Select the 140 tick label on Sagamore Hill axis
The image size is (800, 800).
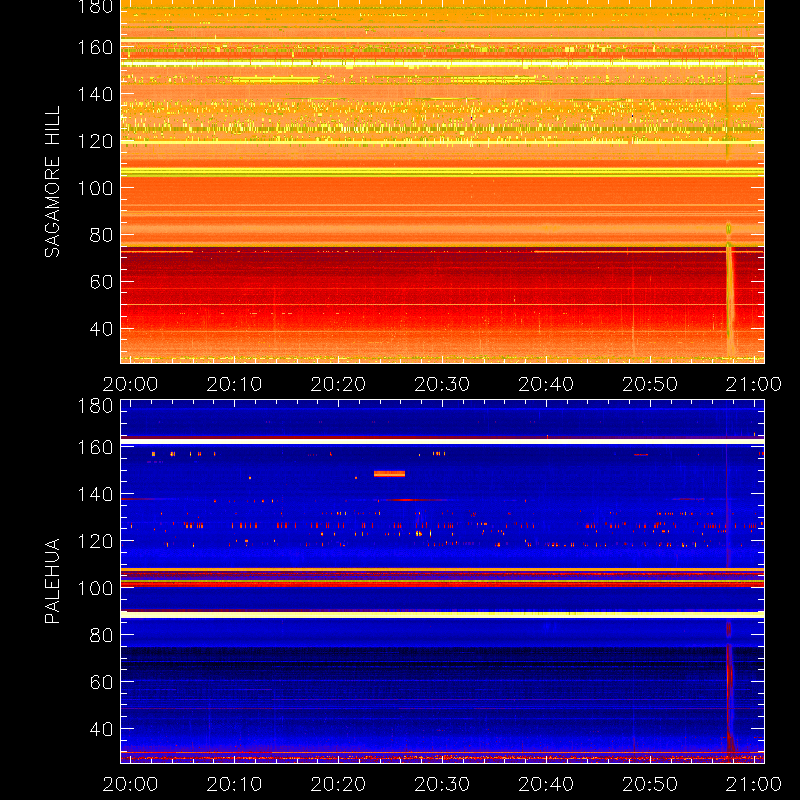point(95,94)
